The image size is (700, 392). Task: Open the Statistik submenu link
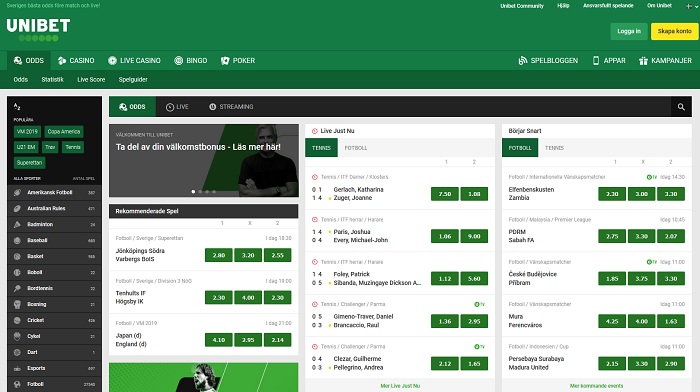pyautogui.click(x=53, y=79)
